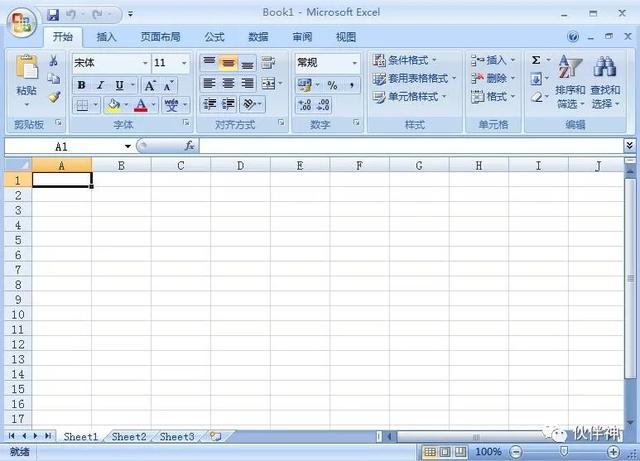Select the Sheet2 worksheet tab

pyautogui.click(x=129, y=437)
